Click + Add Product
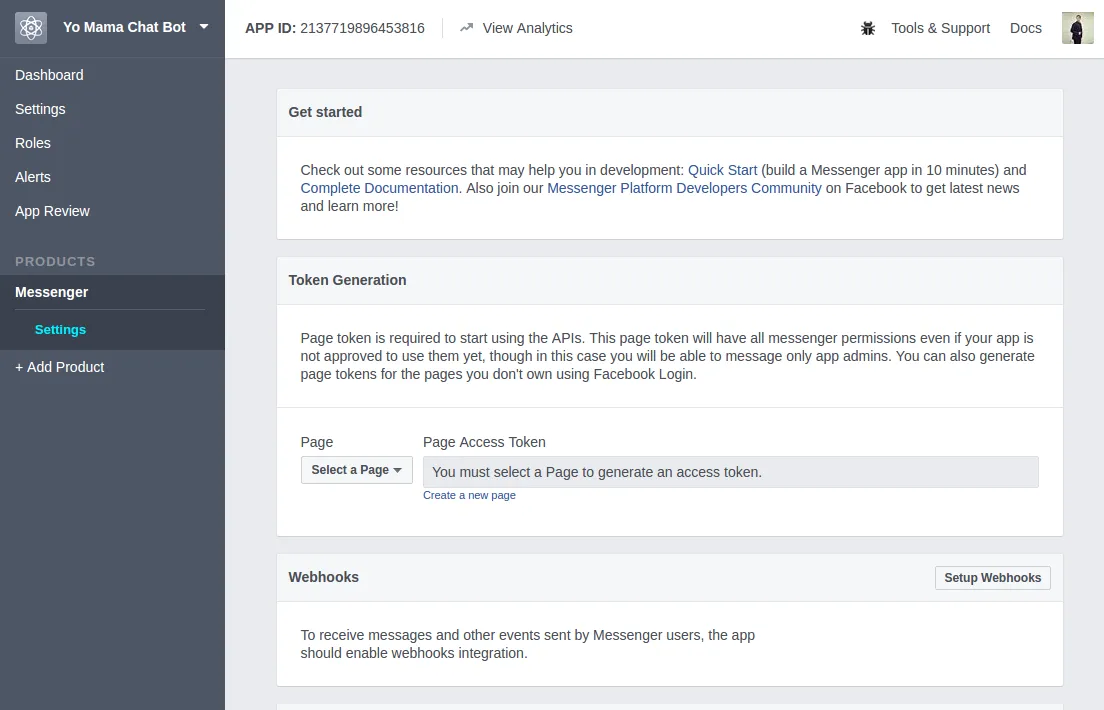The width and height of the screenshot is (1104, 710). (59, 367)
